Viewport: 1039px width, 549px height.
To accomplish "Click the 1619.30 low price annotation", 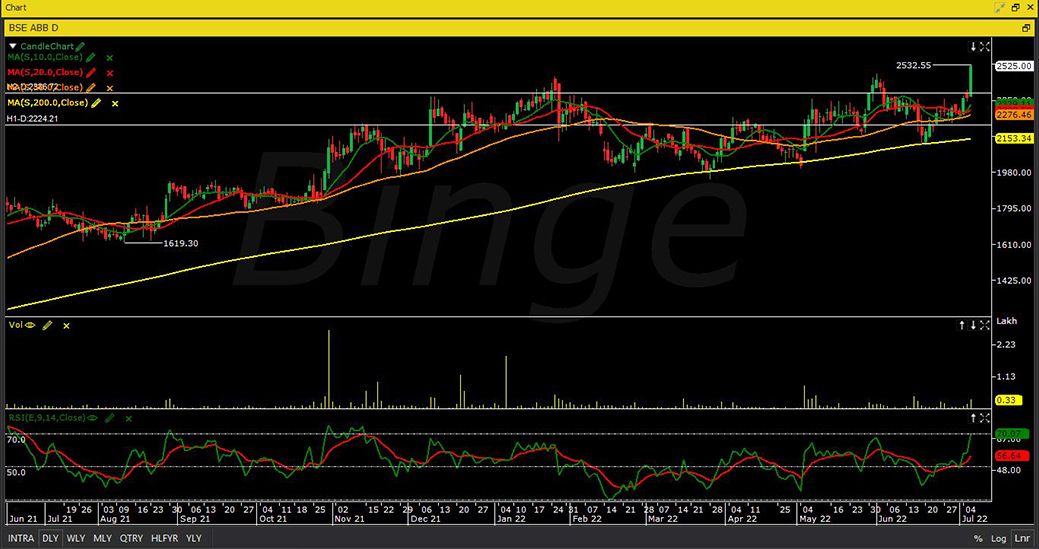I will (180, 243).
